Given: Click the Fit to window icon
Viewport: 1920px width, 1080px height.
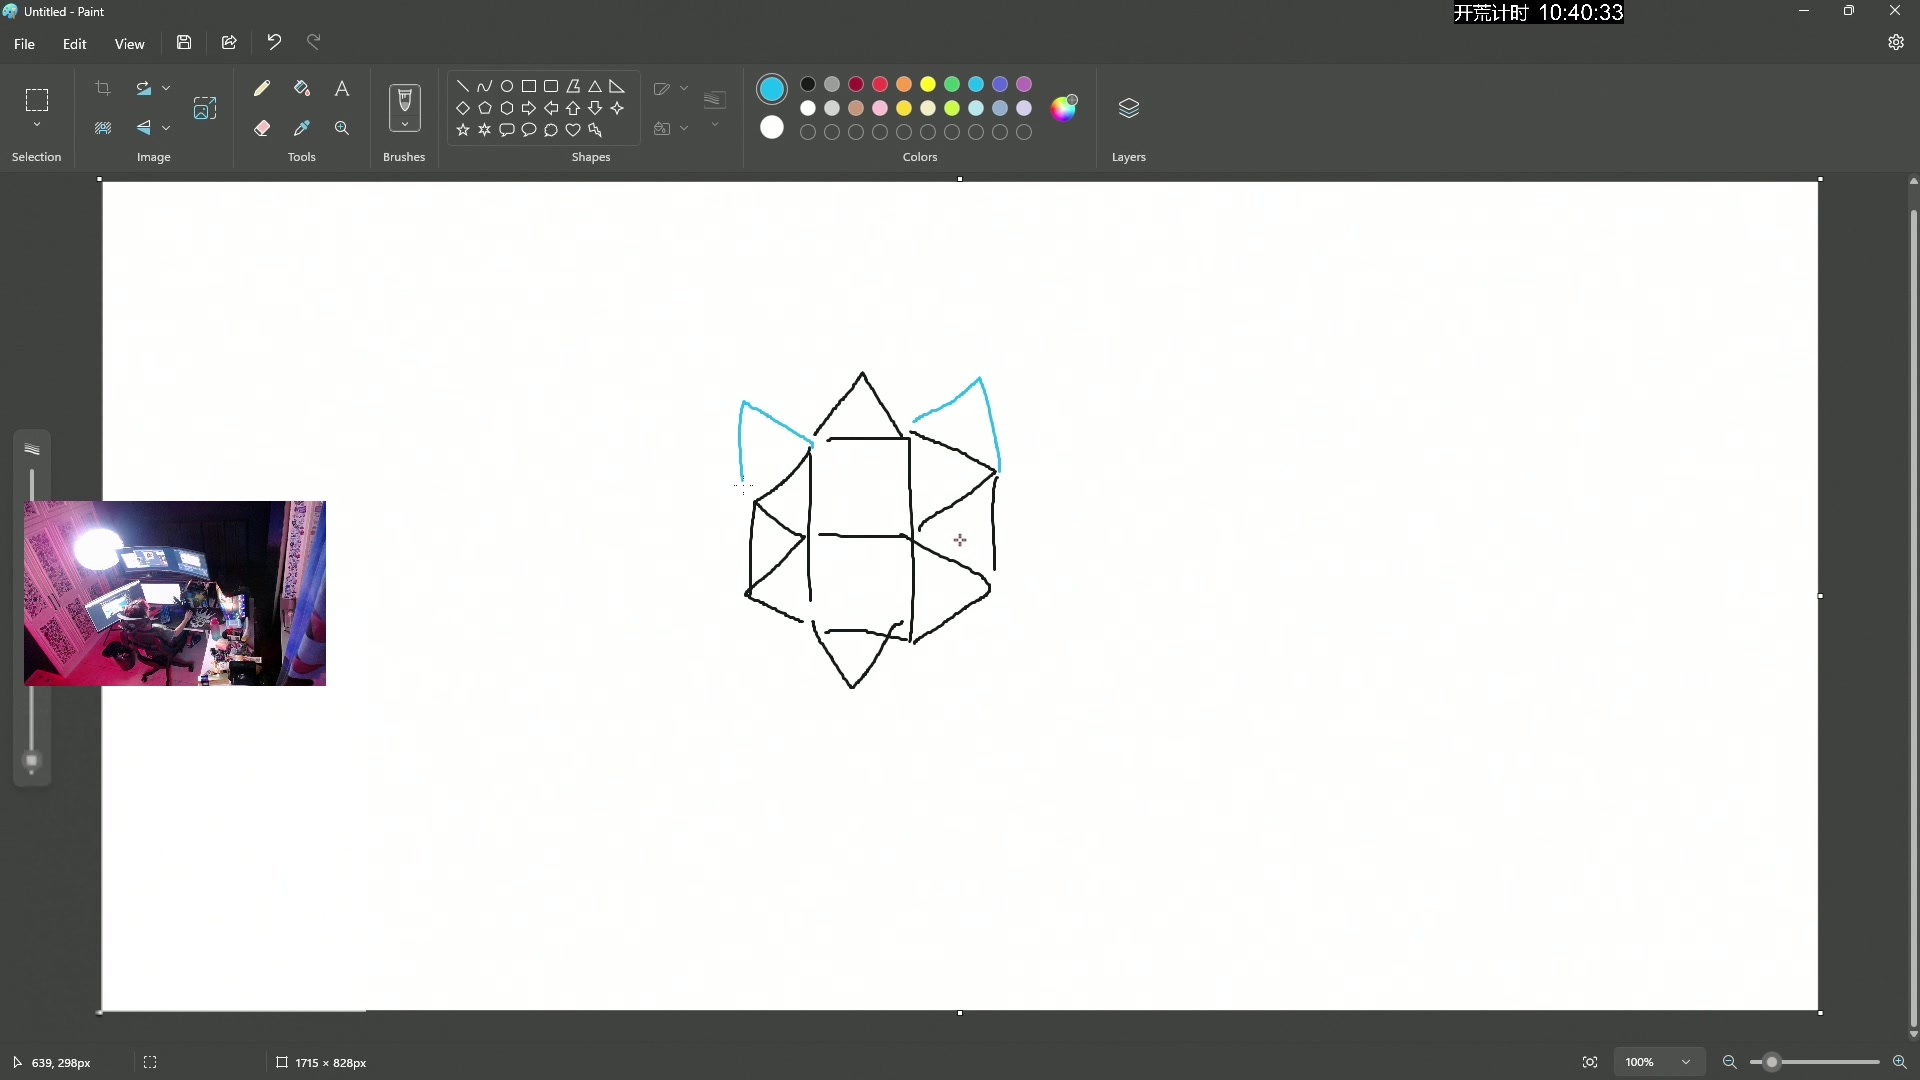Looking at the screenshot, I should point(1590,1062).
